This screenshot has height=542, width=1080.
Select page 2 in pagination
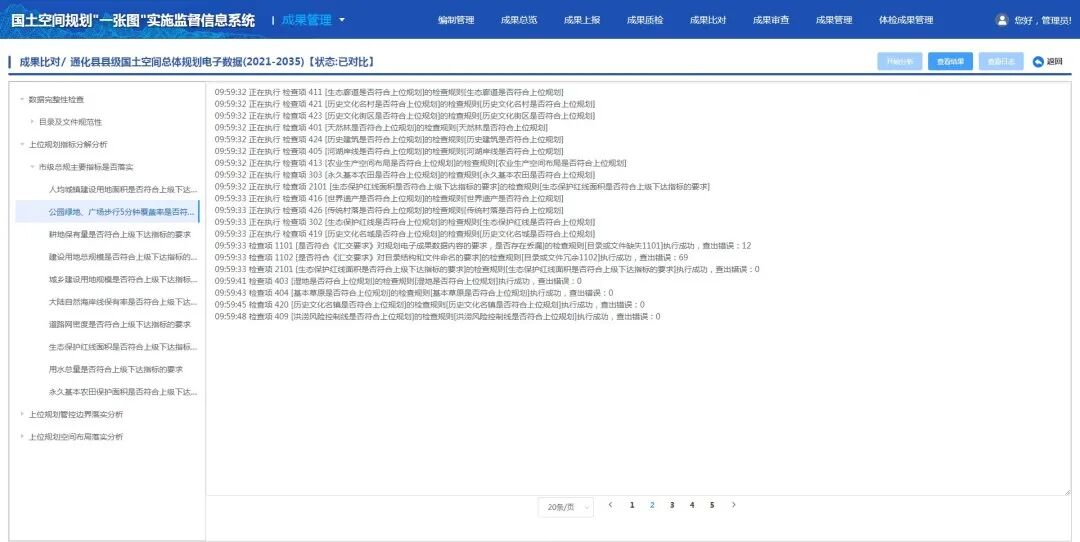[x=652, y=505]
